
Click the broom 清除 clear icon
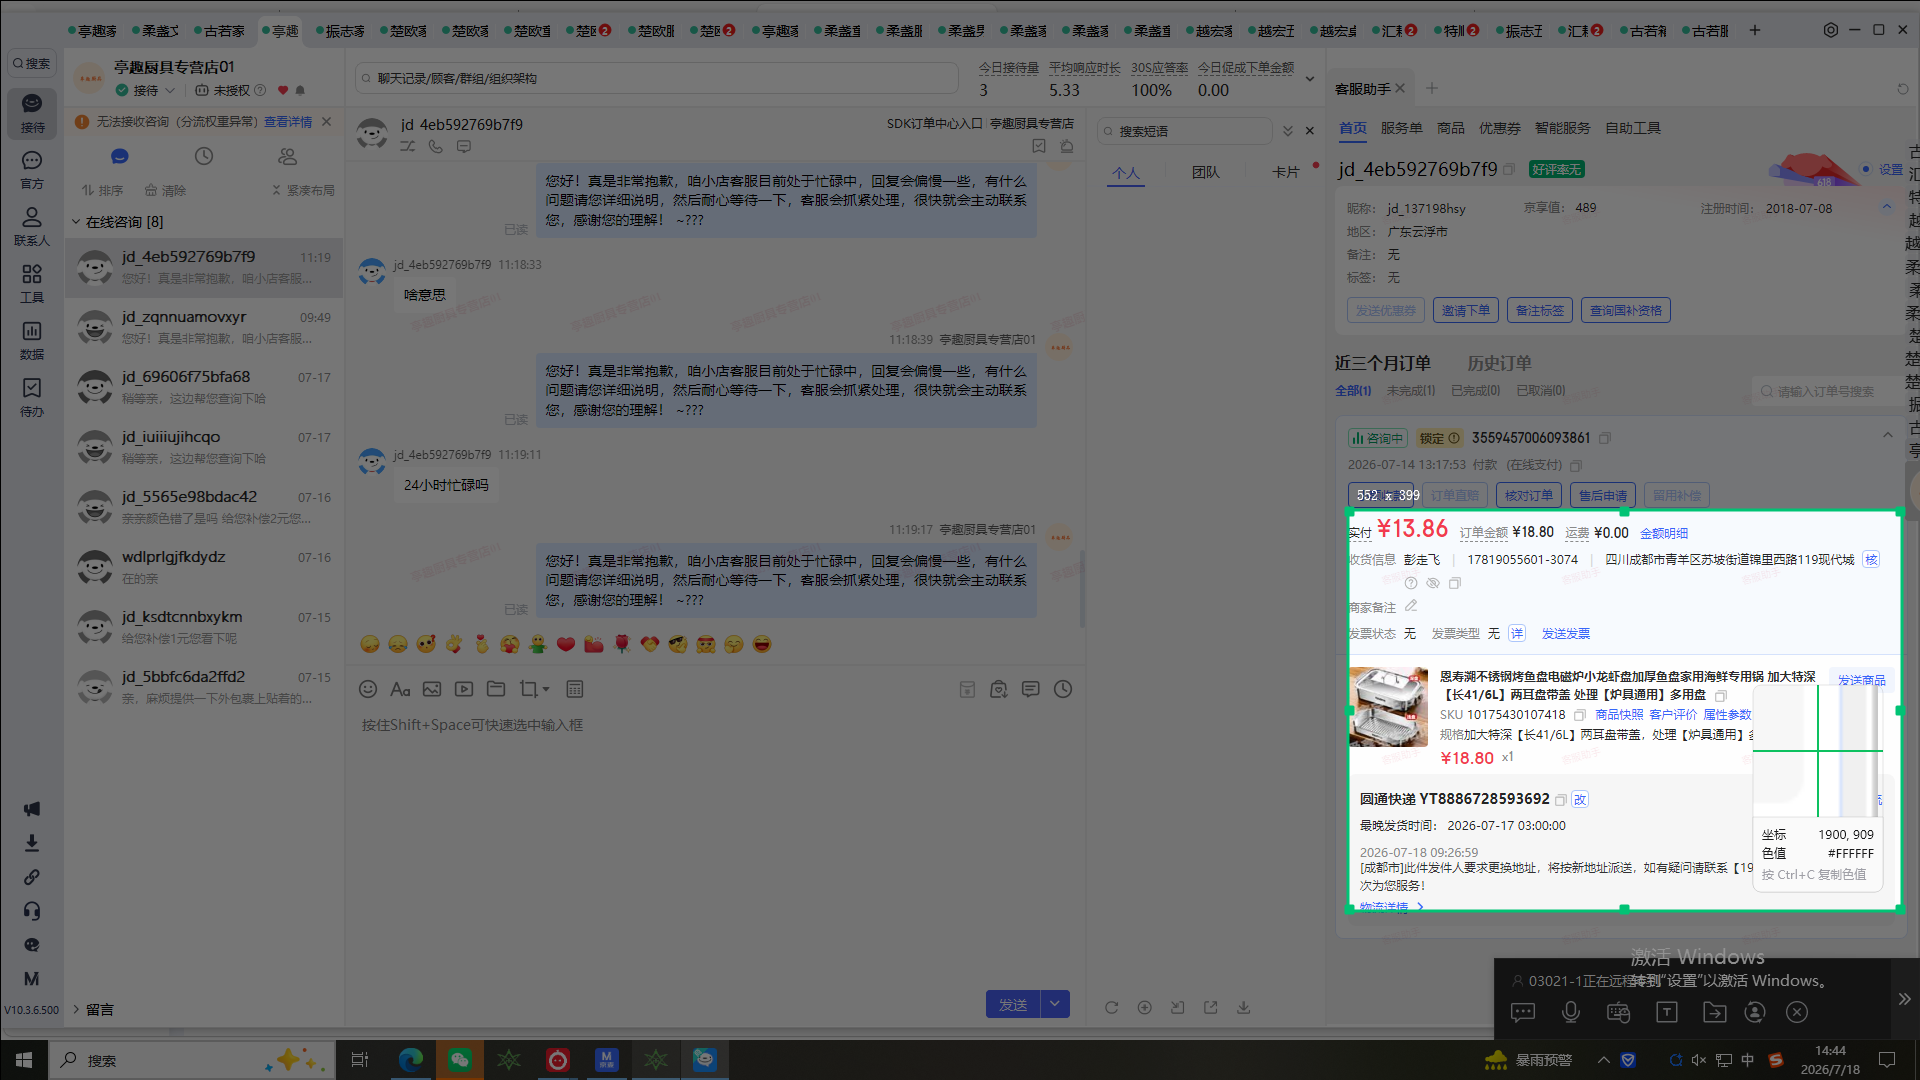click(165, 190)
